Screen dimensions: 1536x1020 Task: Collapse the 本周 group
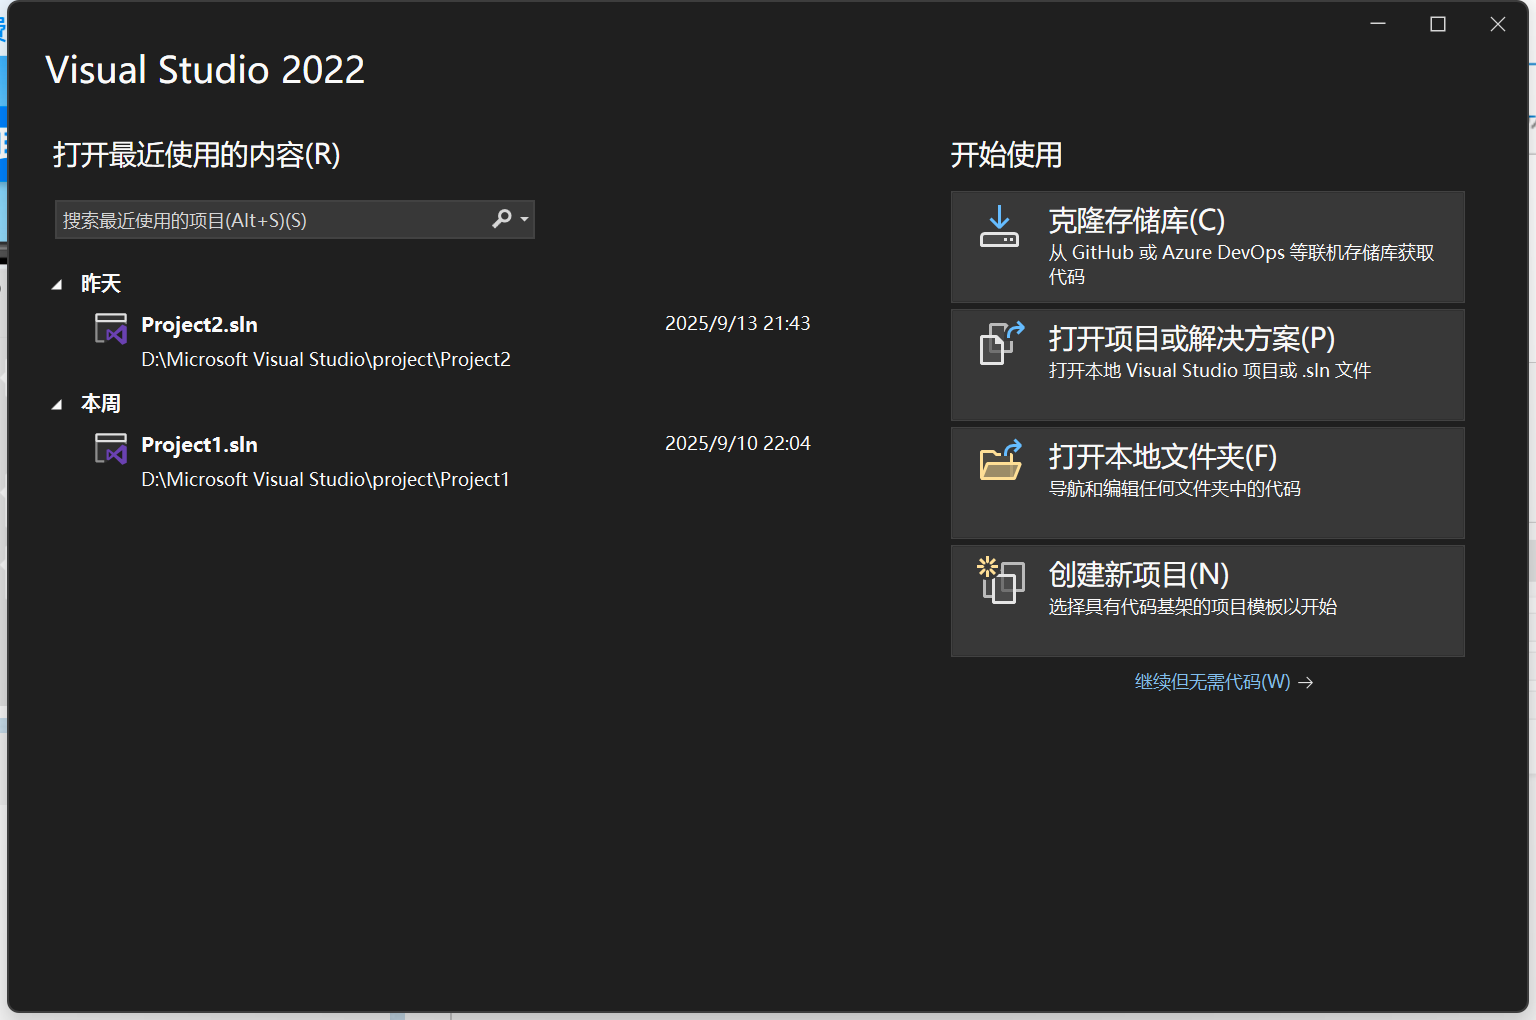click(x=57, y=405)
